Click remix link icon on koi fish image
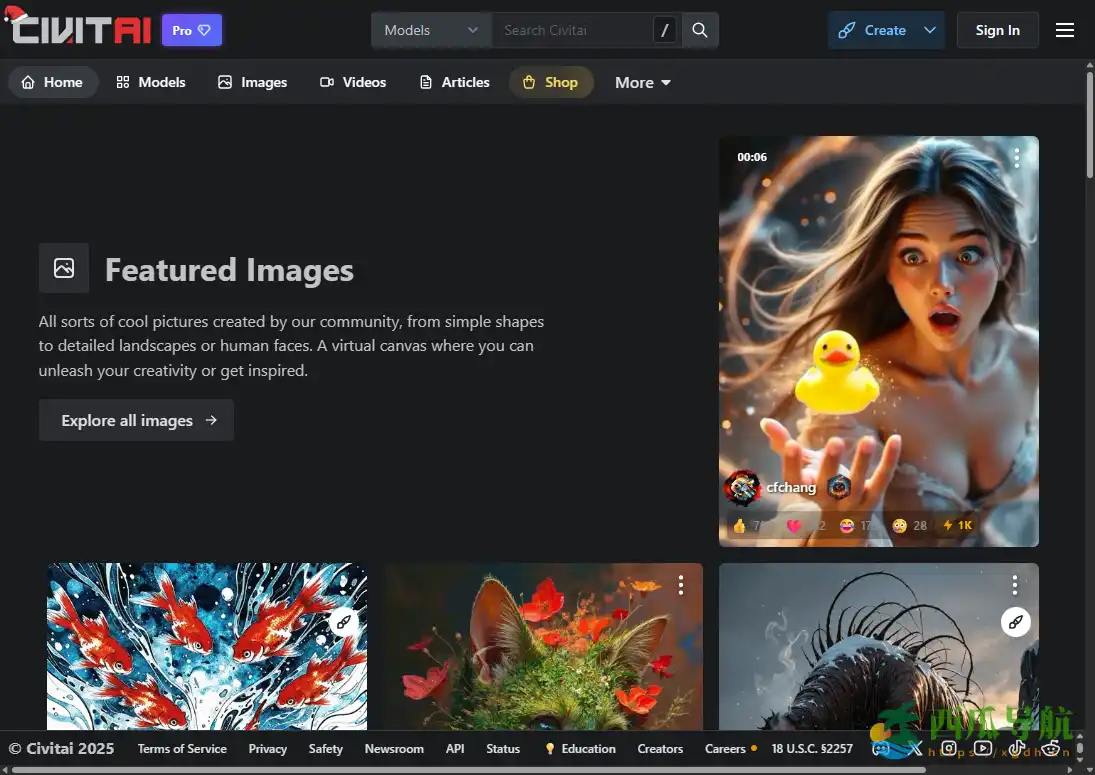 343,622
